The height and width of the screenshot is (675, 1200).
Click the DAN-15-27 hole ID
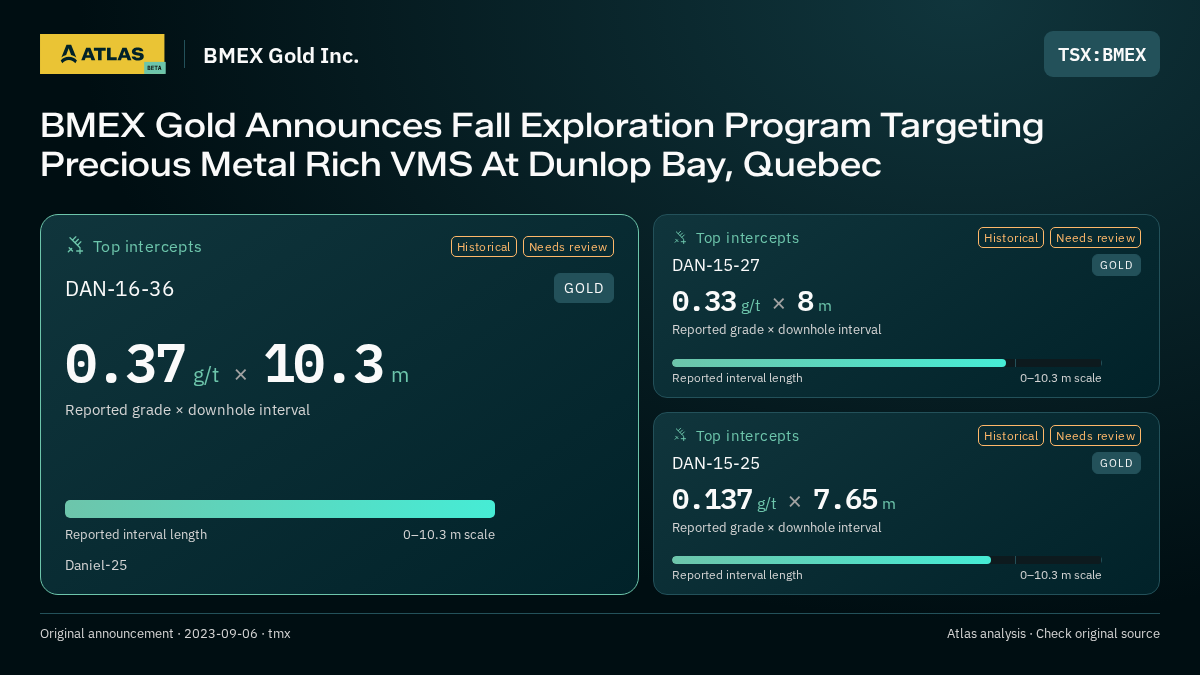pyautogui.click(x=716, y=265)
